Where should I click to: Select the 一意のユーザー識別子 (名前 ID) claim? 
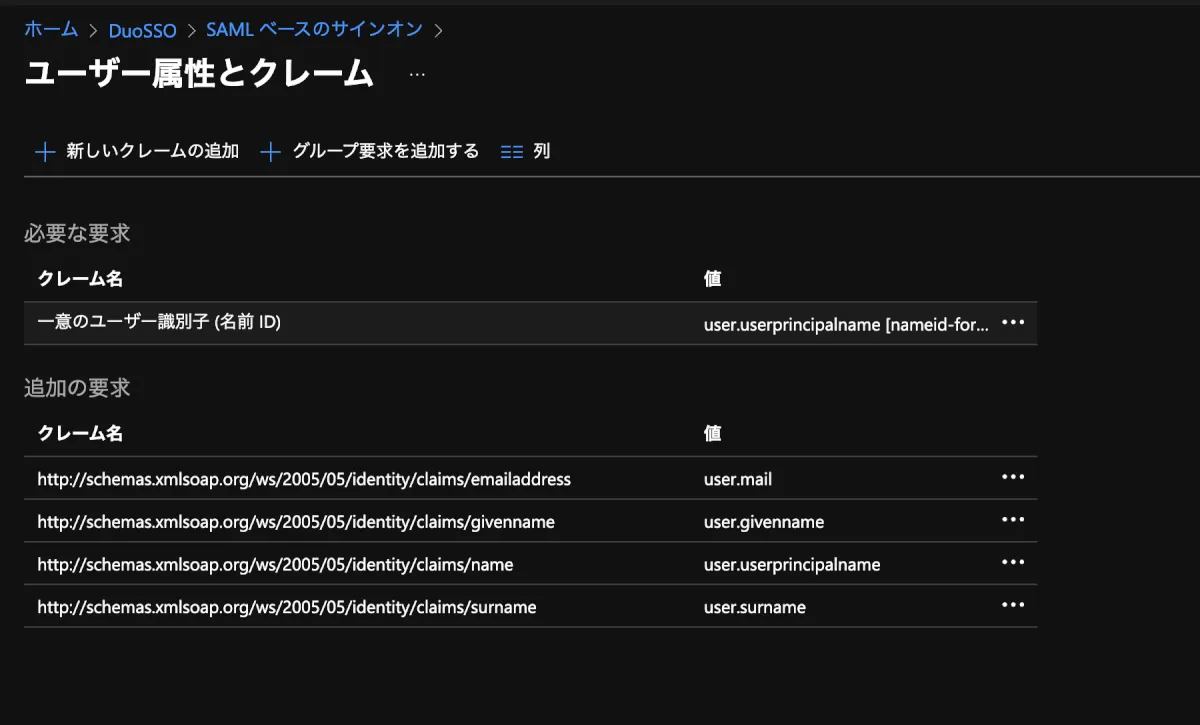159,323
